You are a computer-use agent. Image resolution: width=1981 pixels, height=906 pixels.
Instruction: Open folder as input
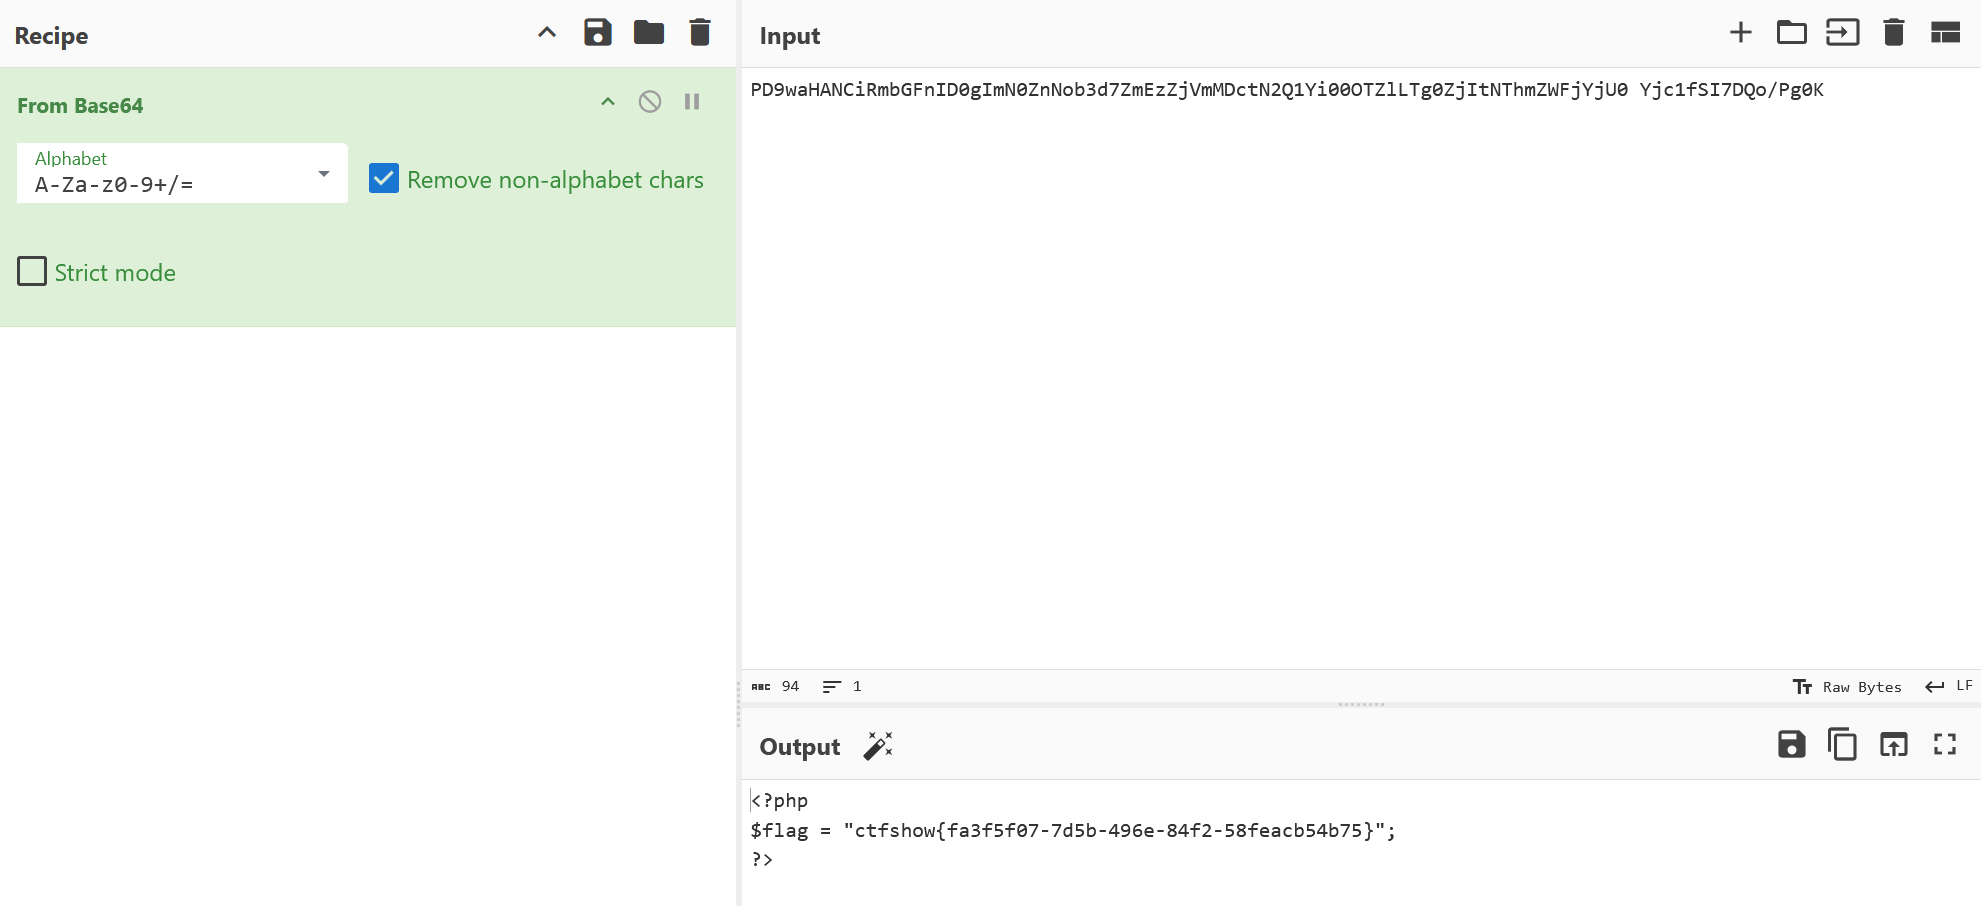pyautogui.click(x=1792, y=32)
